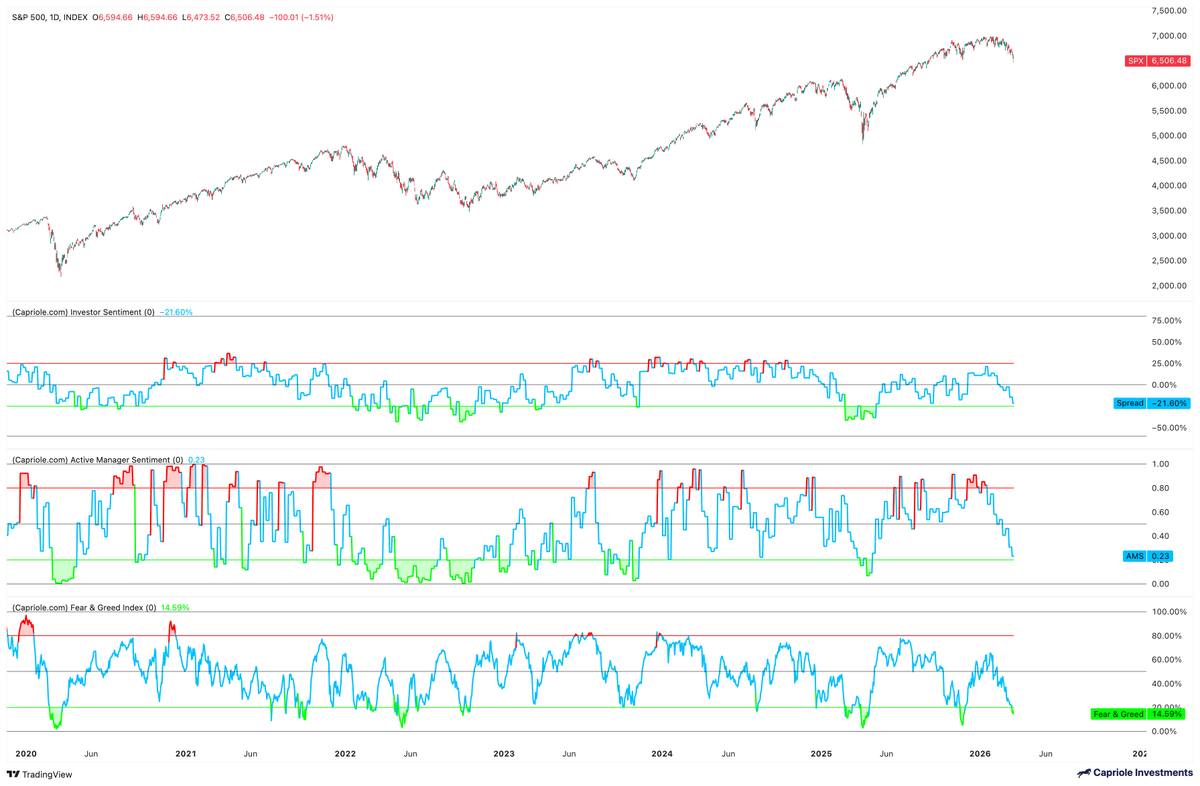Click the 4,000.00 price axis label
Viewport: 1200px width, 786px height.
1169,186
